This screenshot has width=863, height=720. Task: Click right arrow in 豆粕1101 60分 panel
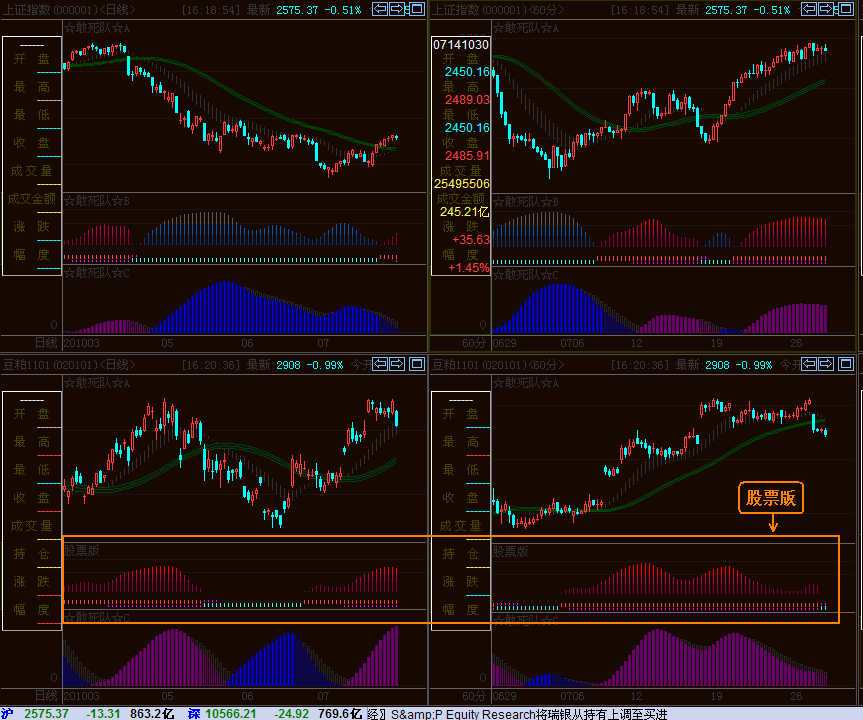coord(826,364)
